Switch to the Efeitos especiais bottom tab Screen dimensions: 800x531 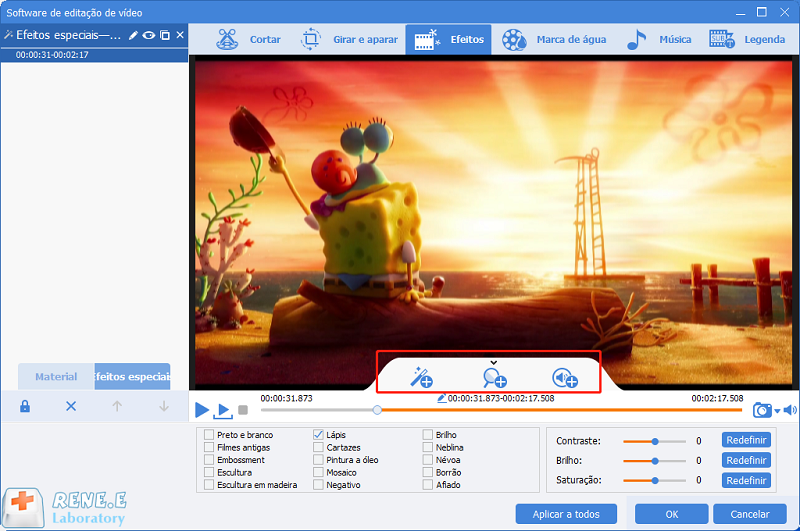click(x=132, y=376)
